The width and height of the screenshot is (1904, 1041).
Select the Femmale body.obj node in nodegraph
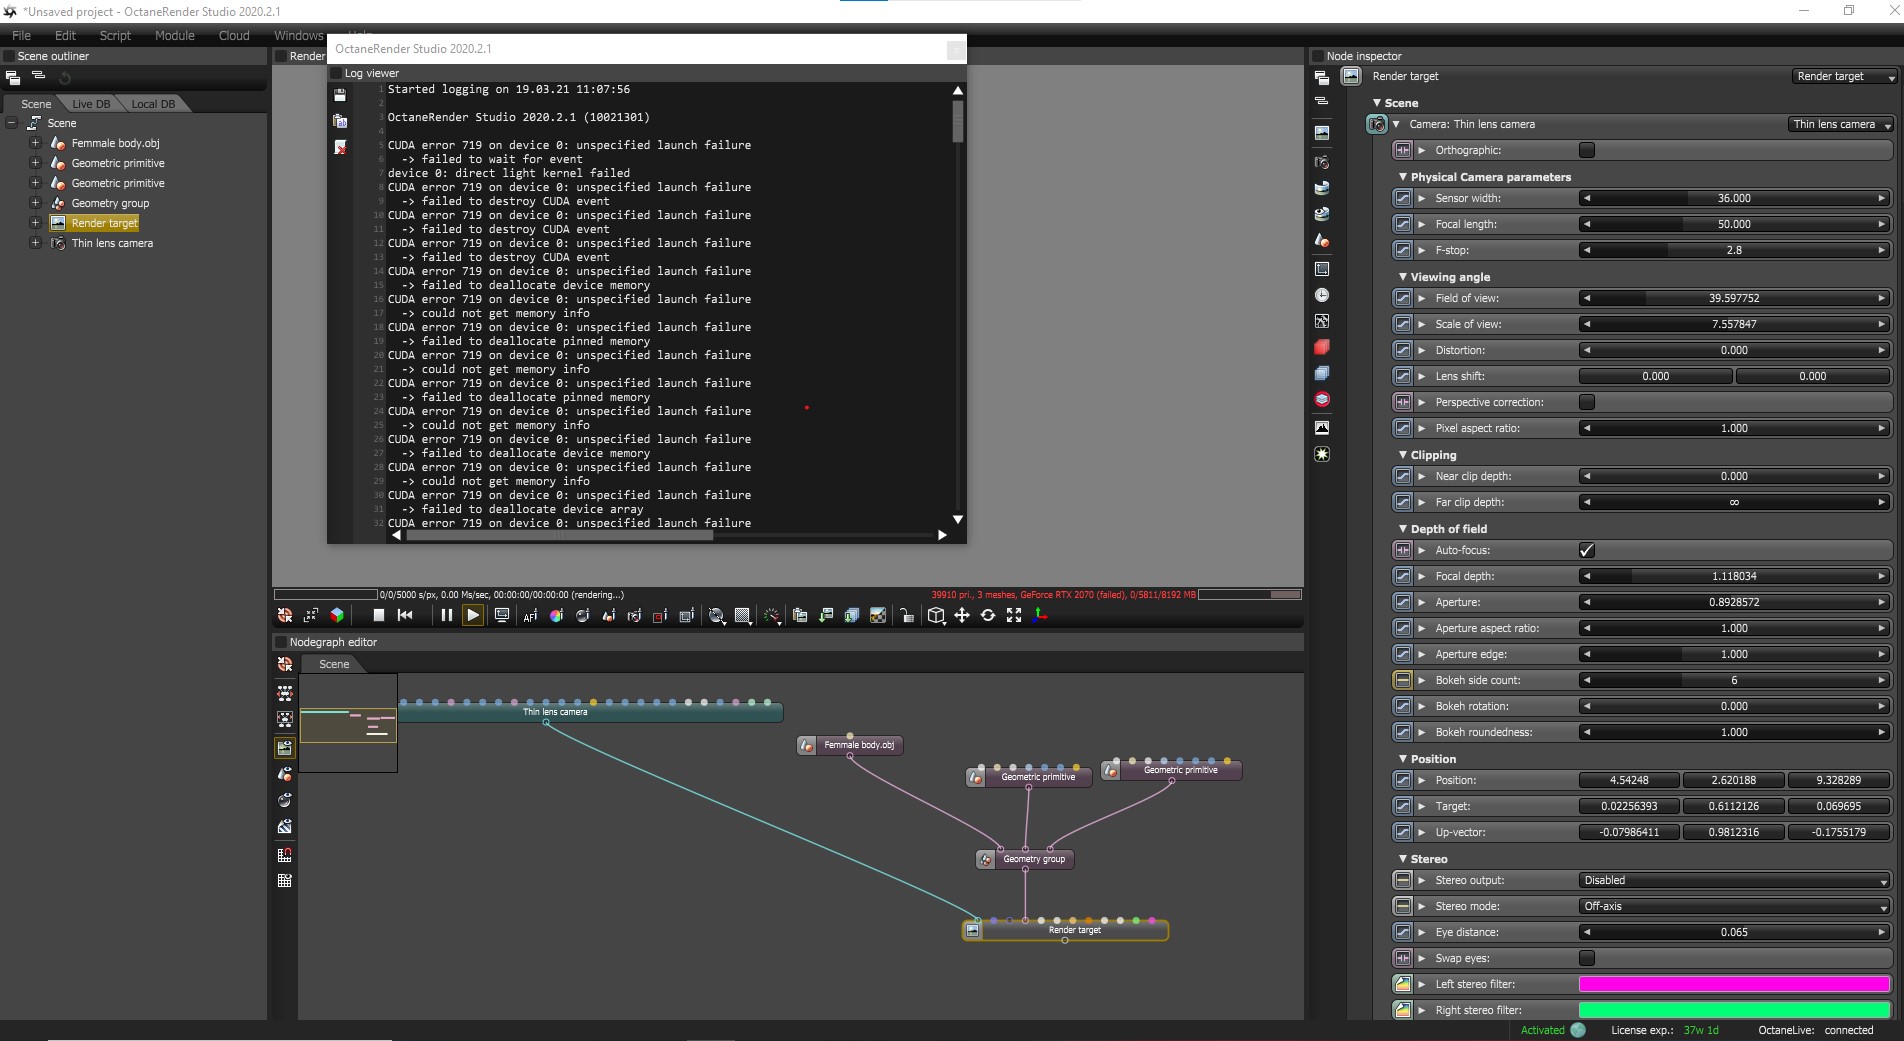coord(850,745)
